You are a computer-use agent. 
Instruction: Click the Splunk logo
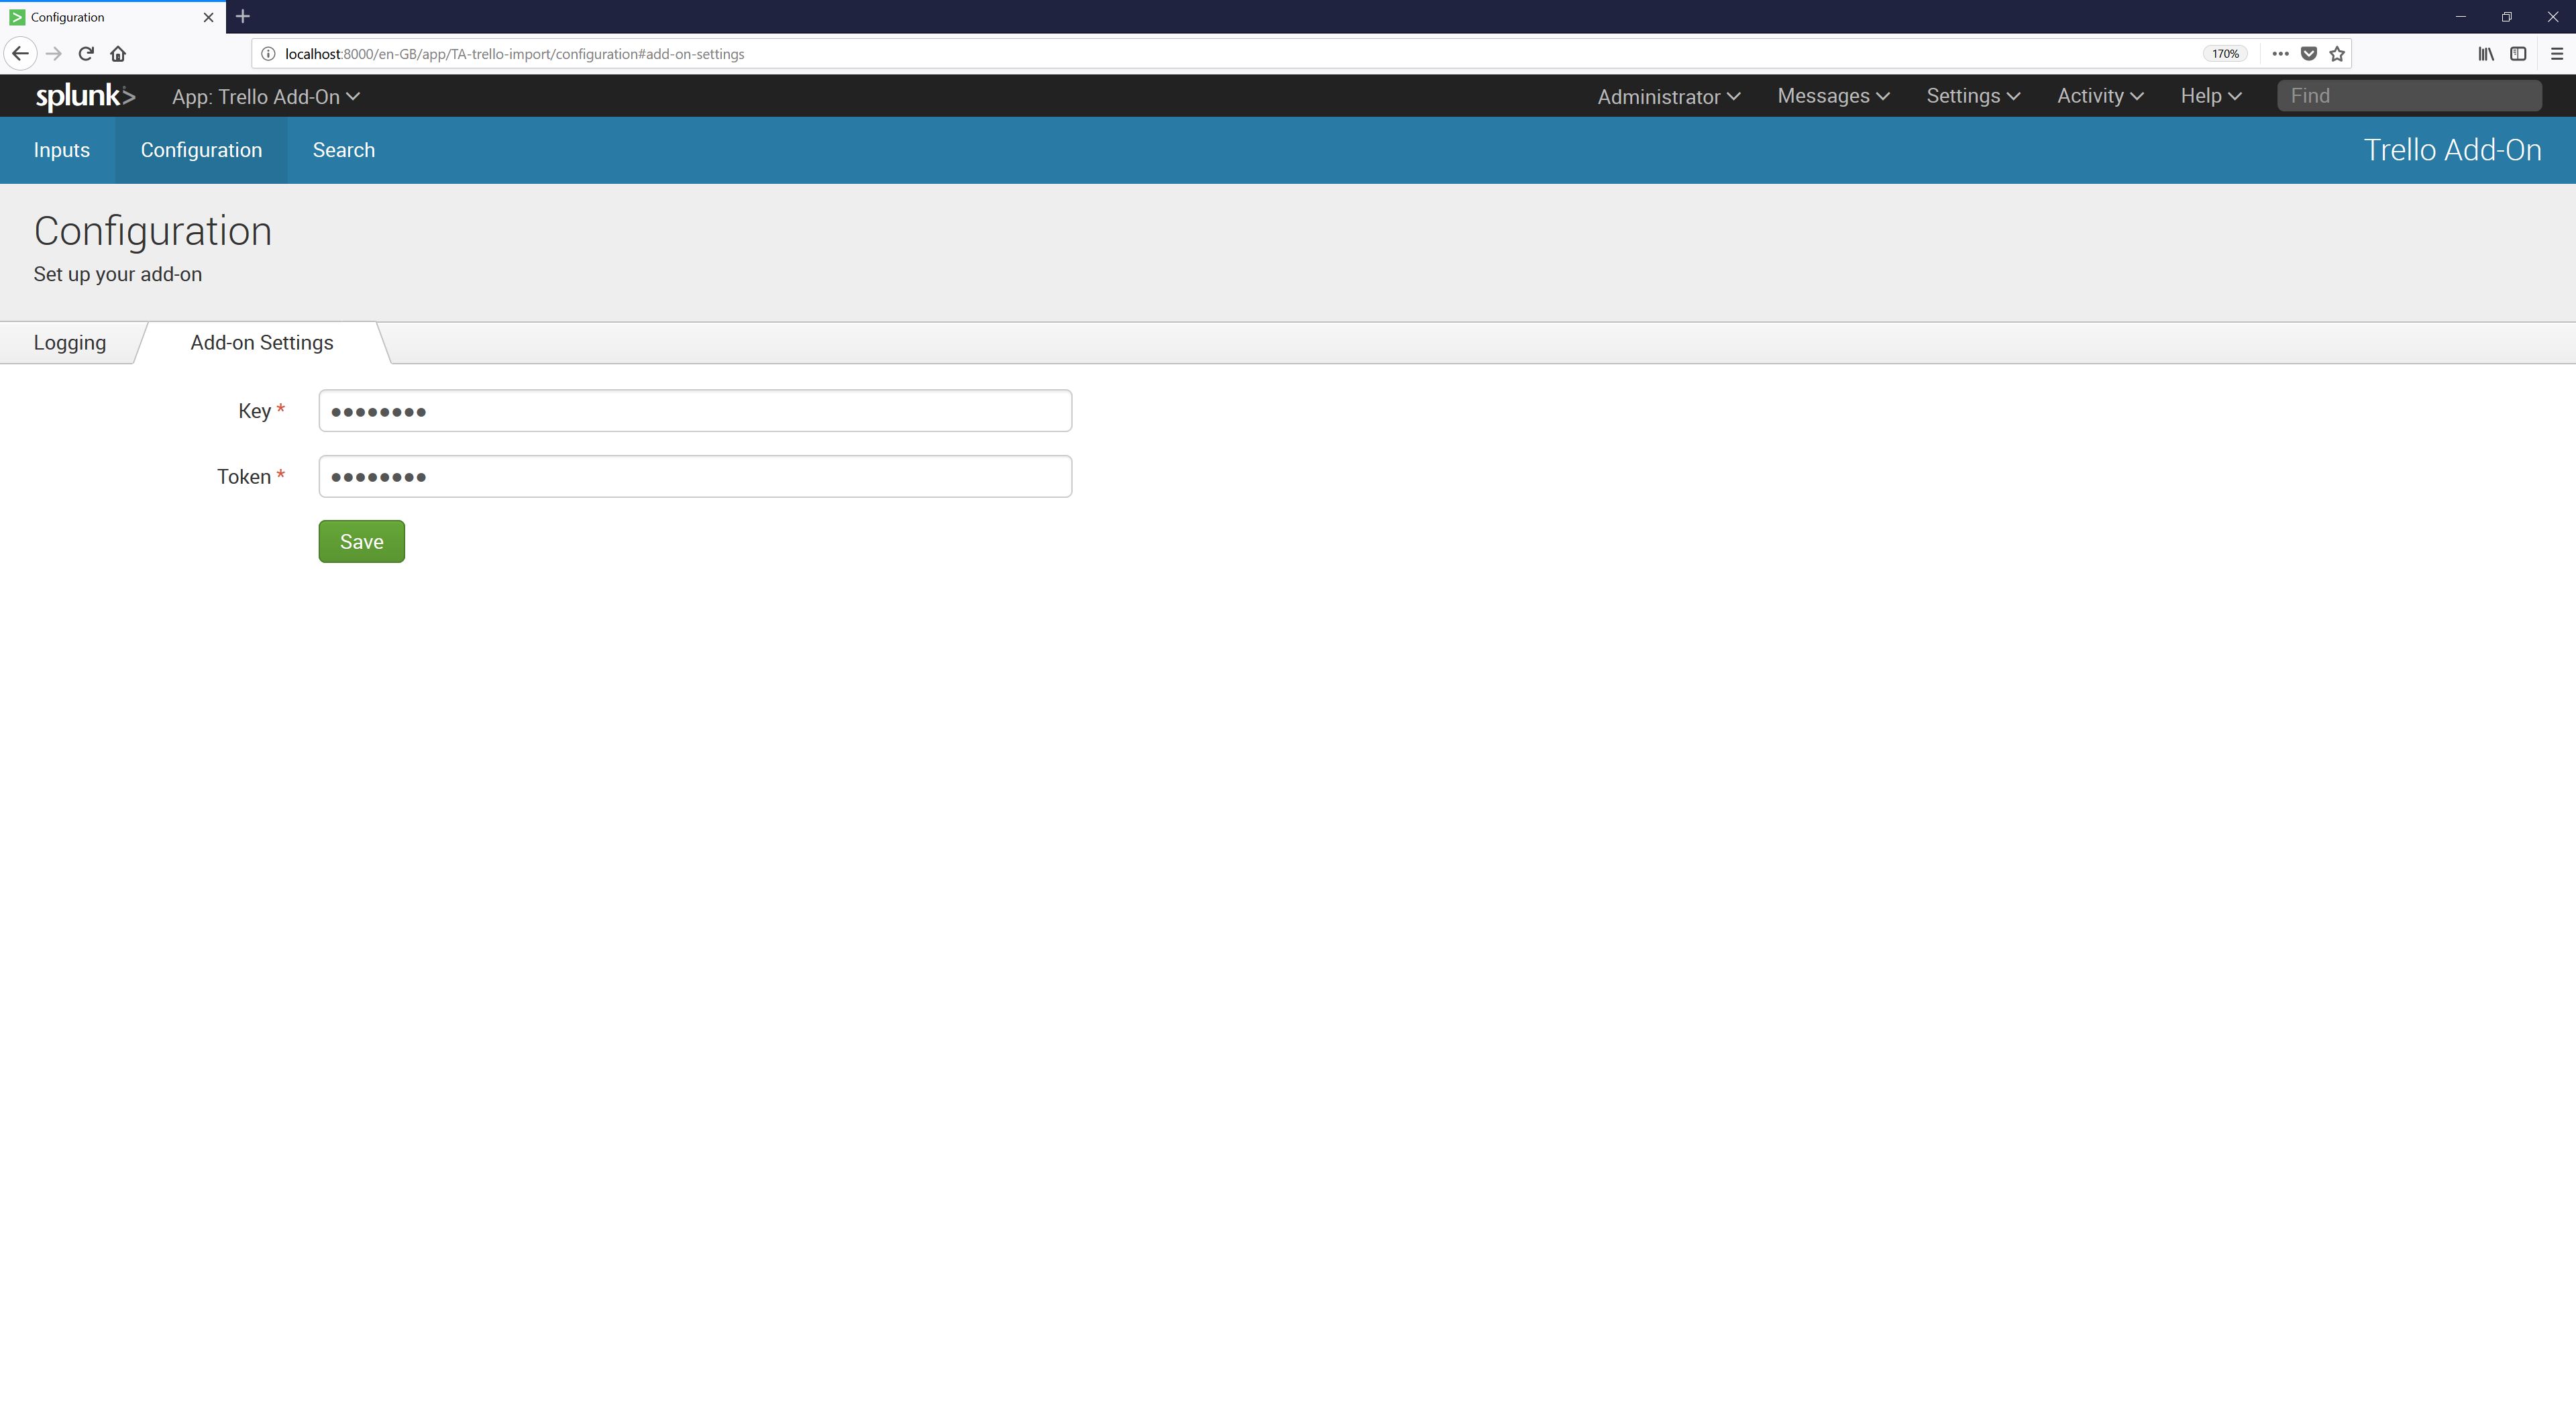(85, 96)
